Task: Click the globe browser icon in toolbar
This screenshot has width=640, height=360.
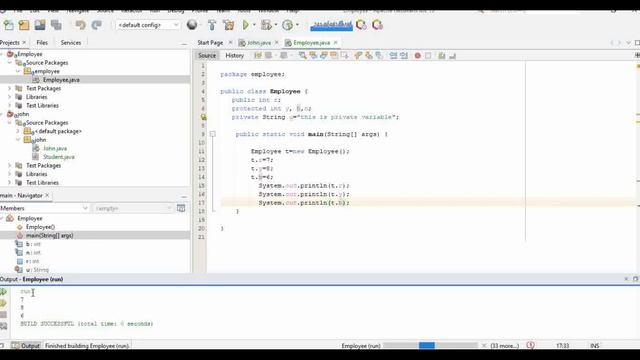Action: pos(192,25)
